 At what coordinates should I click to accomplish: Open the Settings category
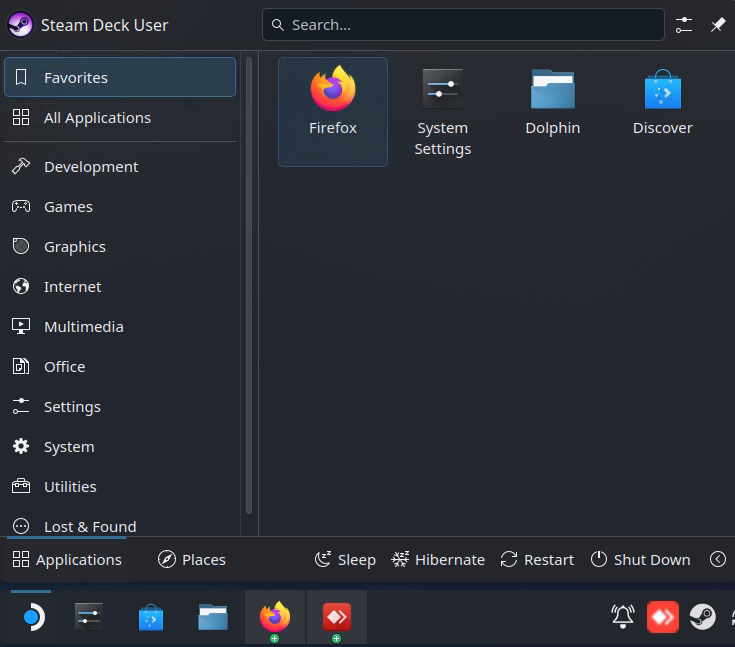click(x=120, y=407)
